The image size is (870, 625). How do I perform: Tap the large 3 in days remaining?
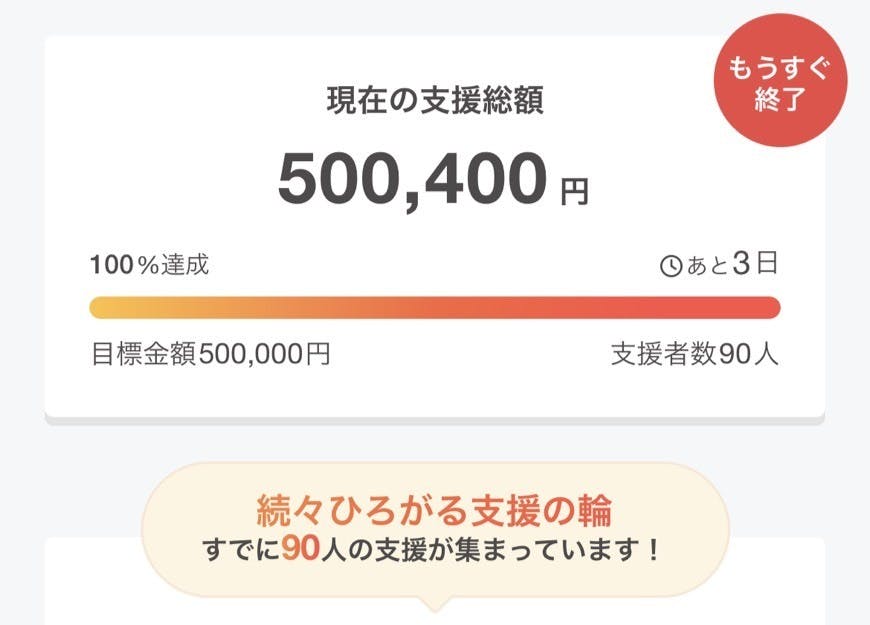coord(741,264)
